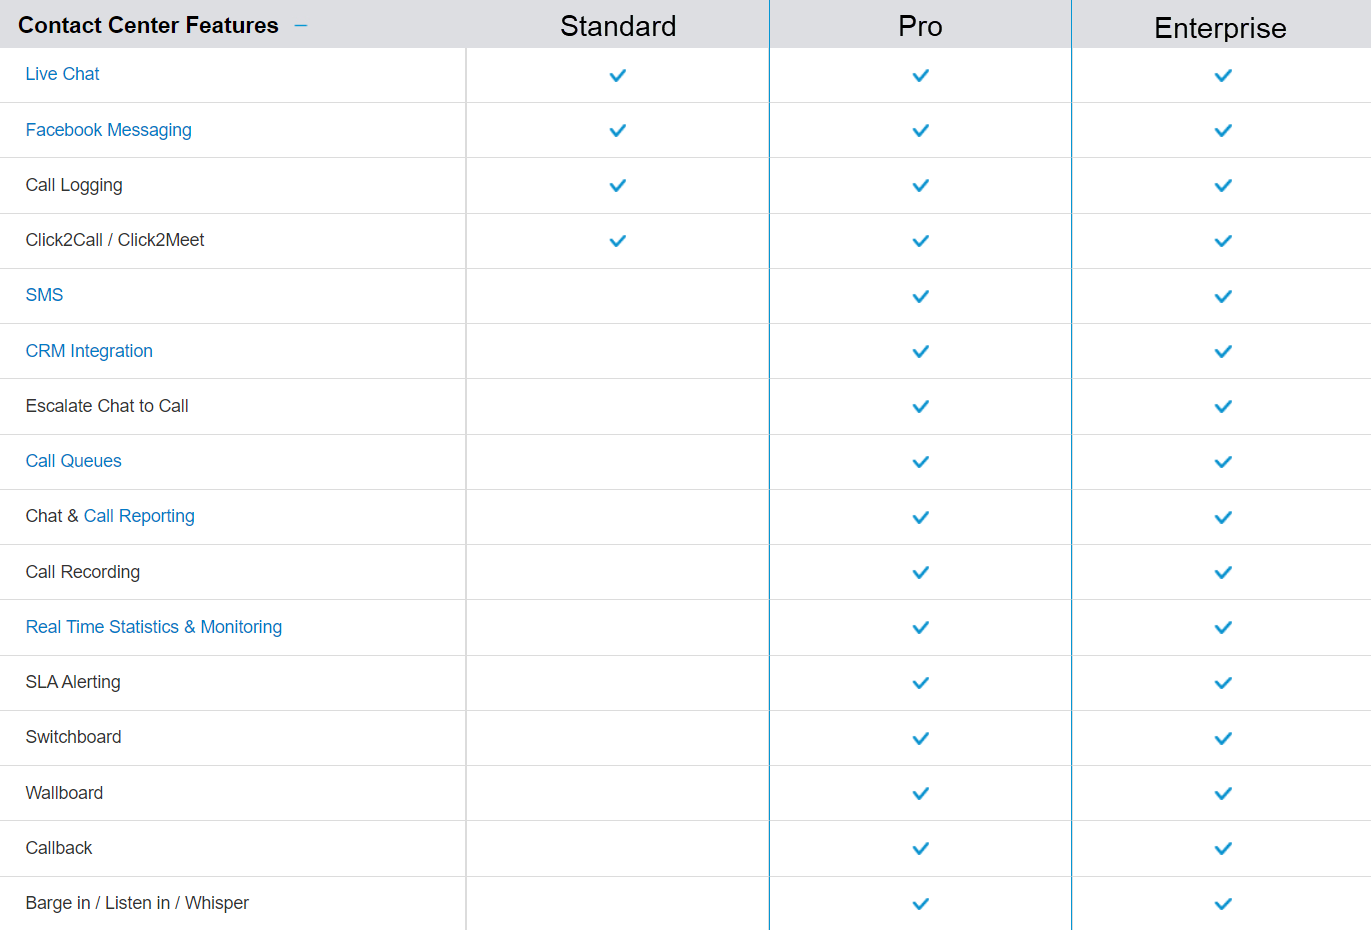The width and height of the screenshot is (1371, 930).
Task: Click Pro checkmark for Facebook Messaging
Action: tap(921, 131)
